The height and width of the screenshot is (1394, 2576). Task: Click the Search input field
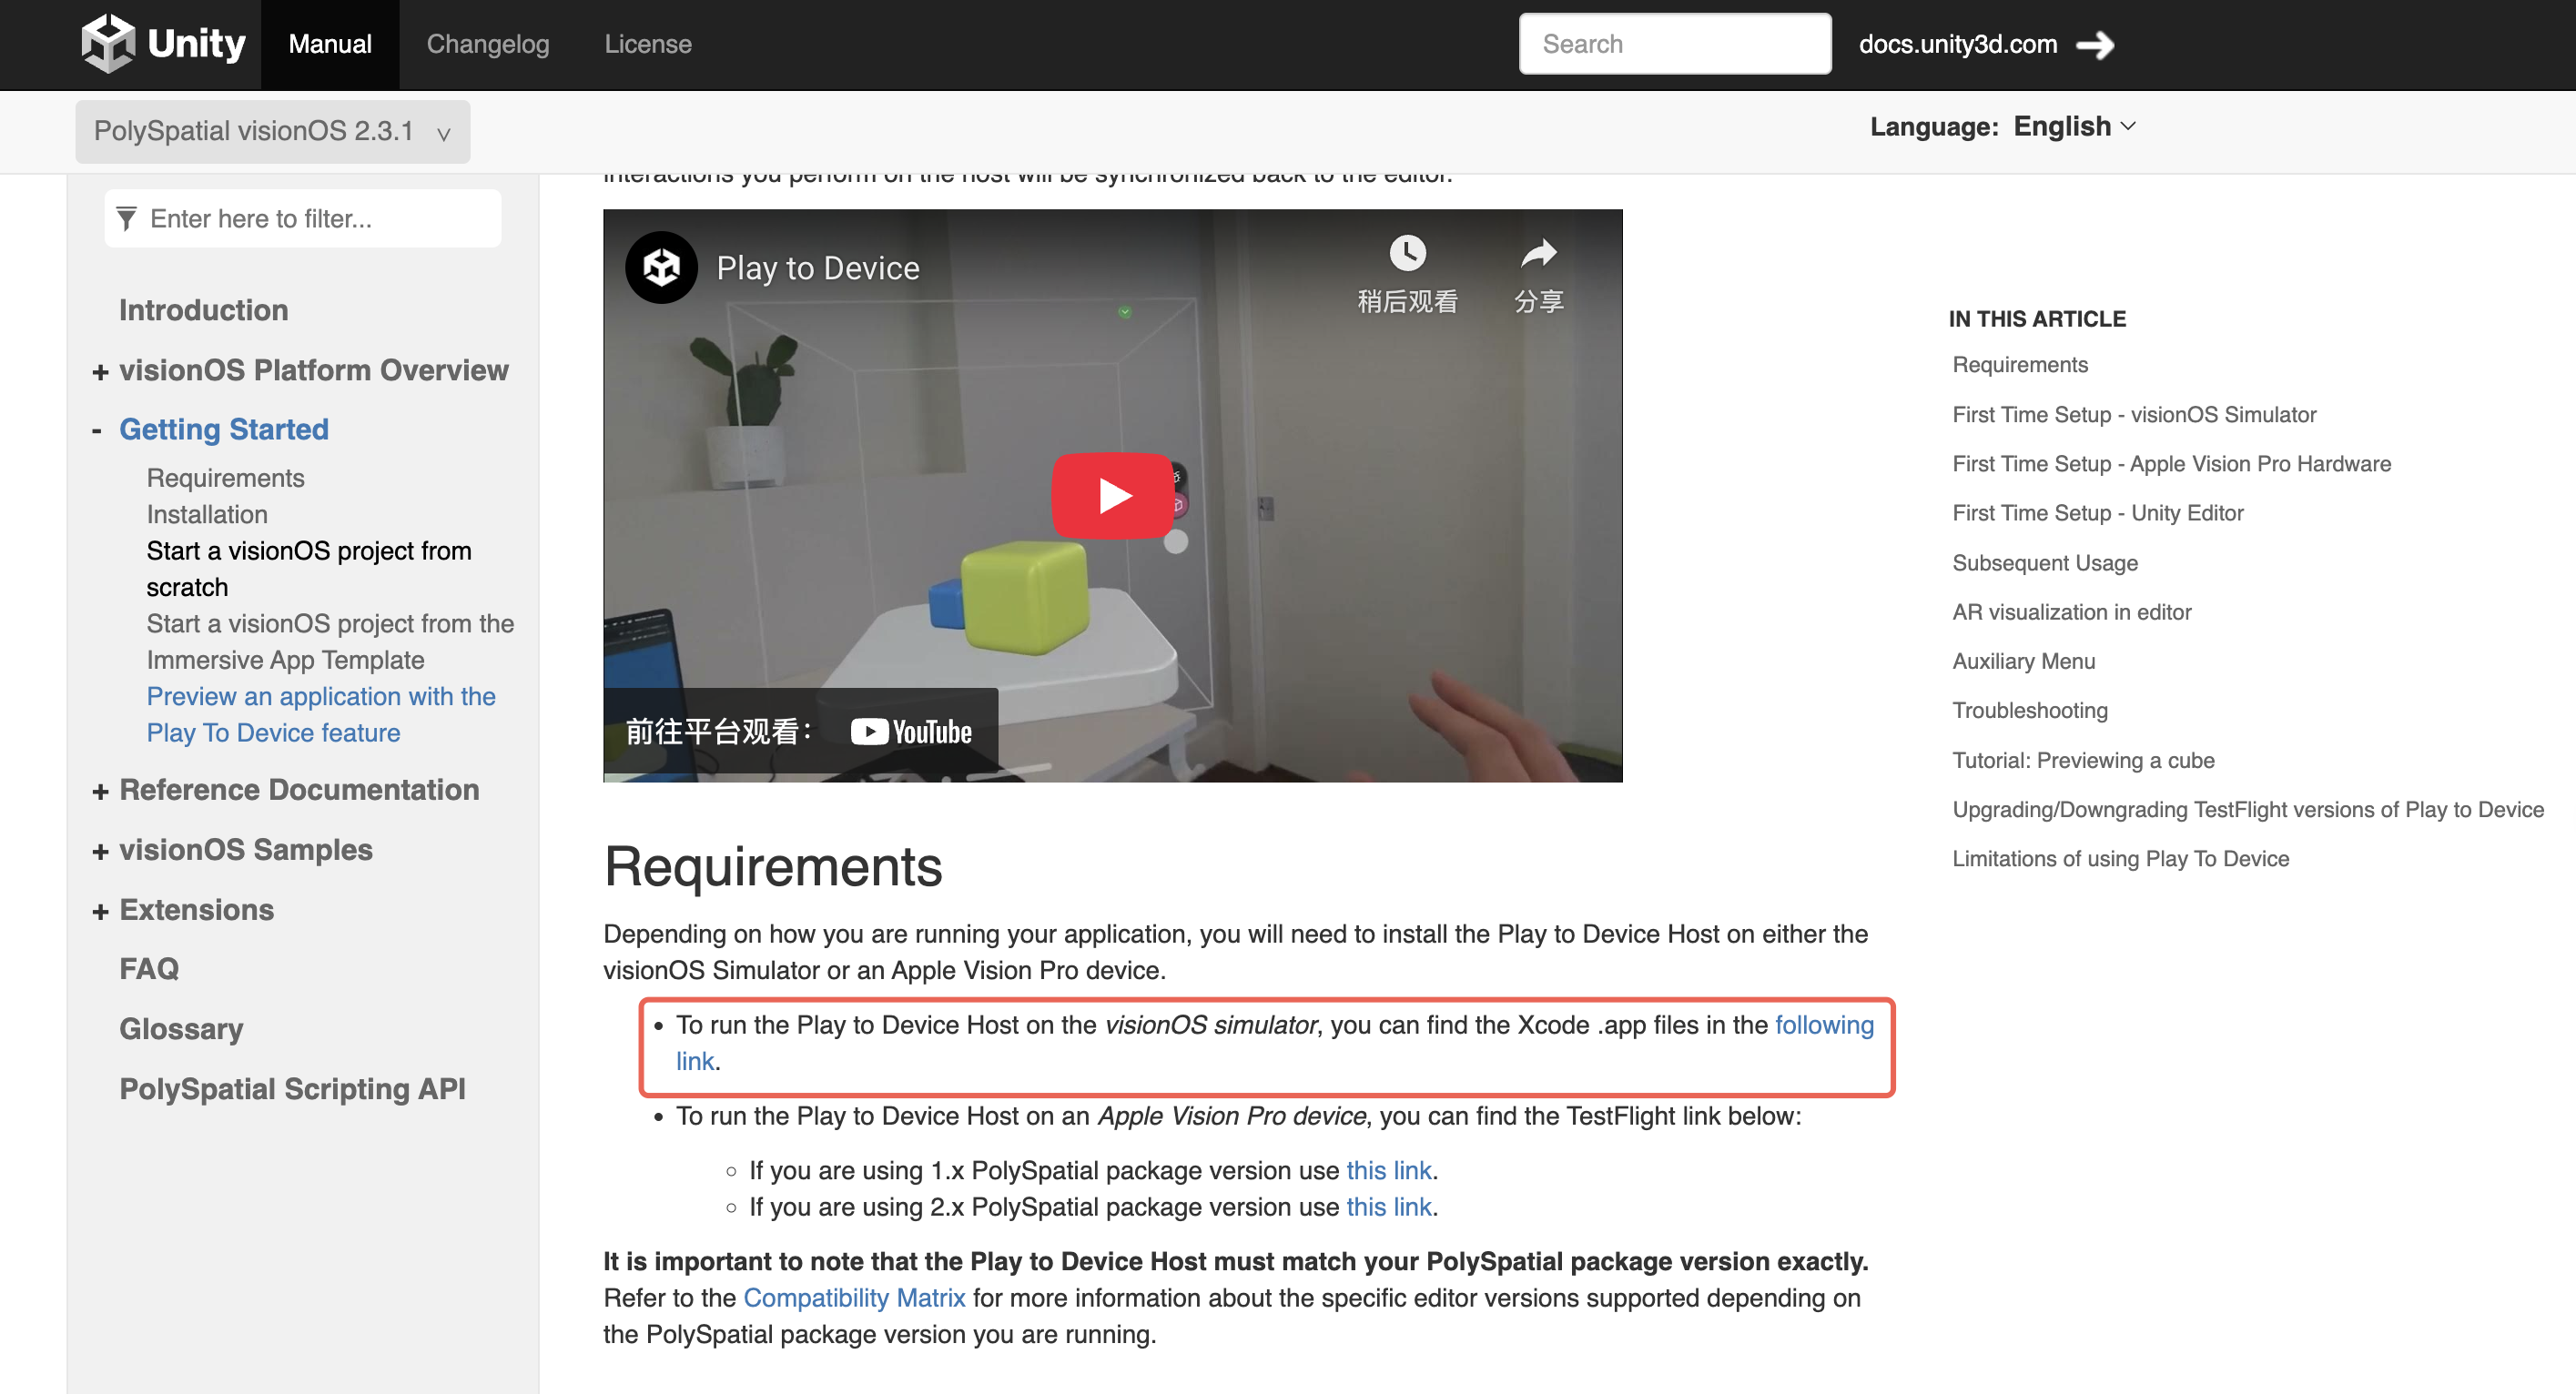pyautogui.click(x=1675, y=44)
